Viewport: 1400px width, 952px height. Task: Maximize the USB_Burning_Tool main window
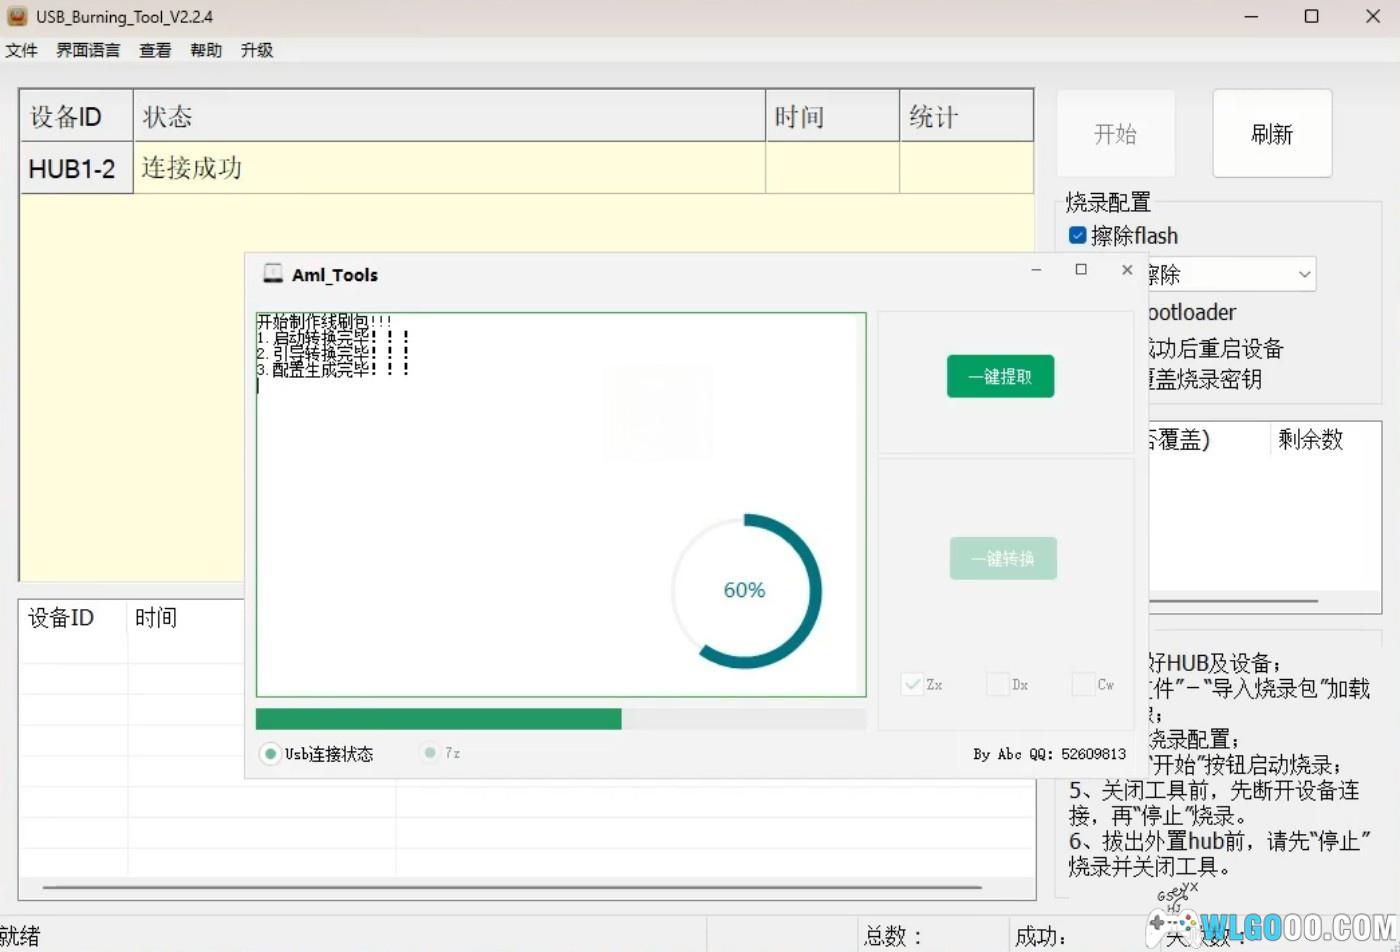1311,16
